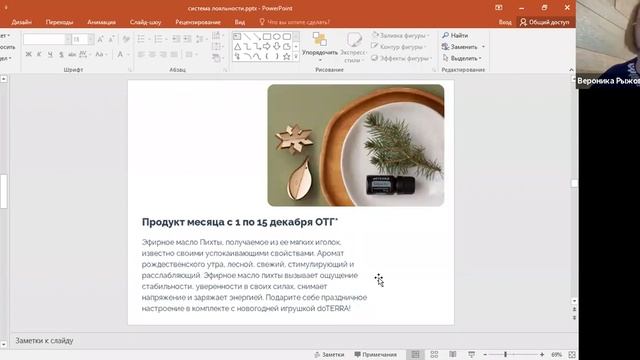The image size is (640, 360).
Task: Switch to Normal view icon
Action: click(x=415, y=354)
